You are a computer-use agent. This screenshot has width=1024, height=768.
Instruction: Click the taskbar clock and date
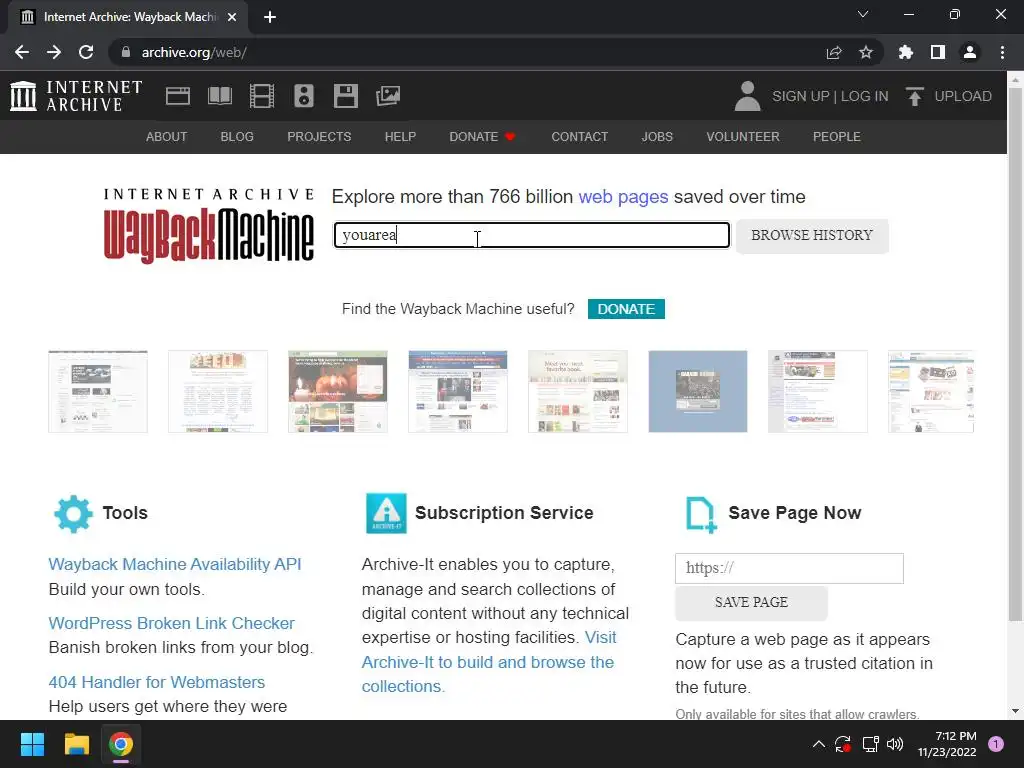(947, 744)
